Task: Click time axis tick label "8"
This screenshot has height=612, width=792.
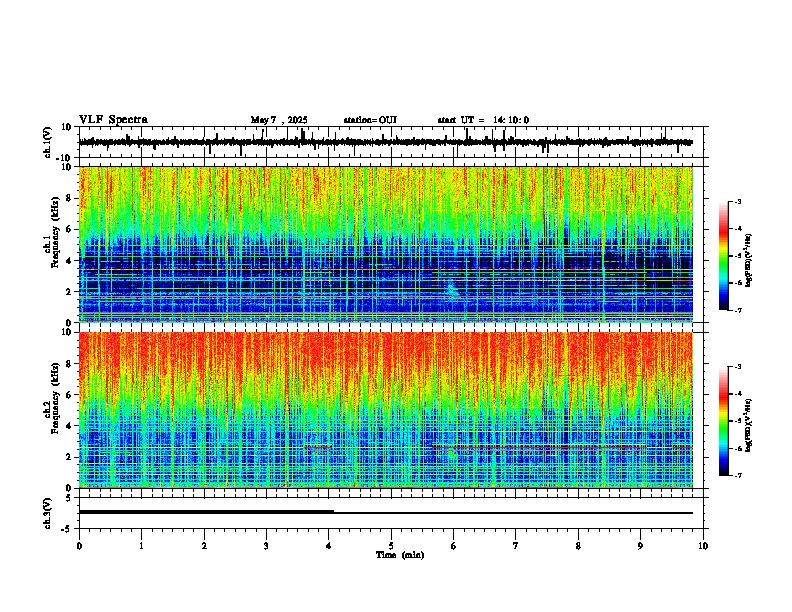Action: (578, 546)
